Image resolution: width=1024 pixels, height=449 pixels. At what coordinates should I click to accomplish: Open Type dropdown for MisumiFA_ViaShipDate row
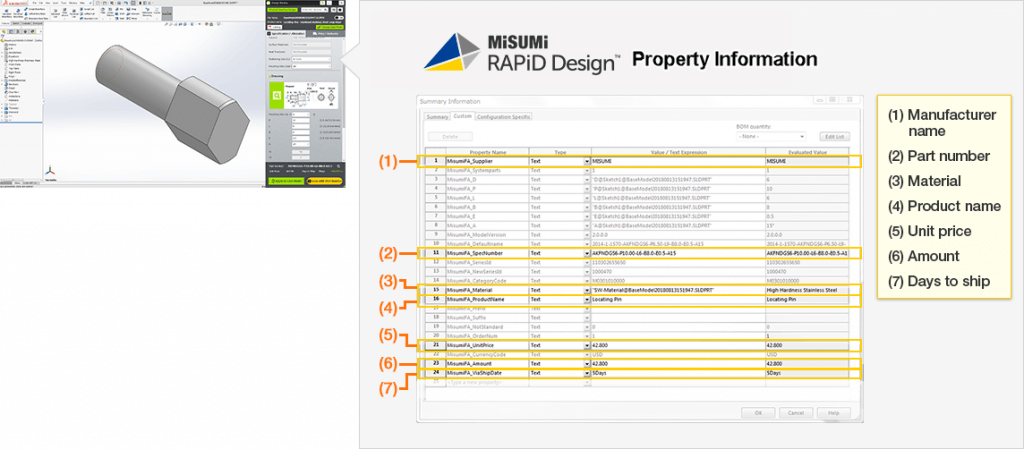click(x=586, y=373)
